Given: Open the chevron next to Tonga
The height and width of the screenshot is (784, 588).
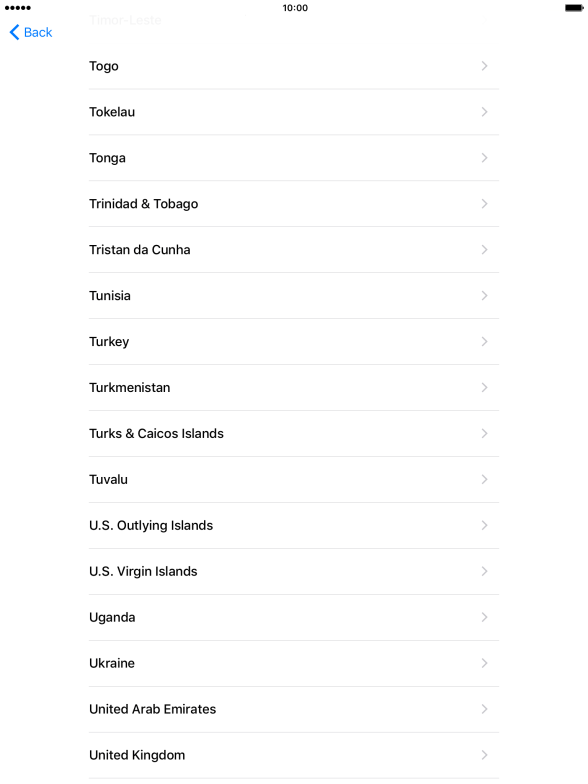Looking at the screenshot, I should pyautogui.click(x=484, y=158).
